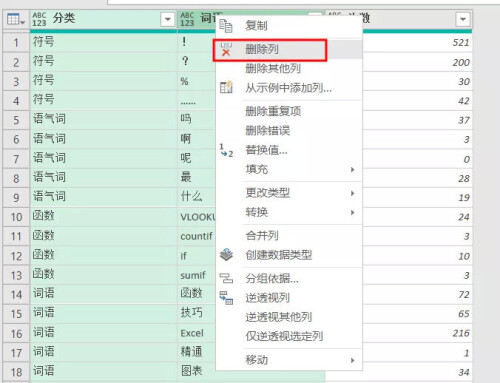Screen dimensions: 500x383
Task: Click the 创建数据类型 icon
Action: click(226, 255)
